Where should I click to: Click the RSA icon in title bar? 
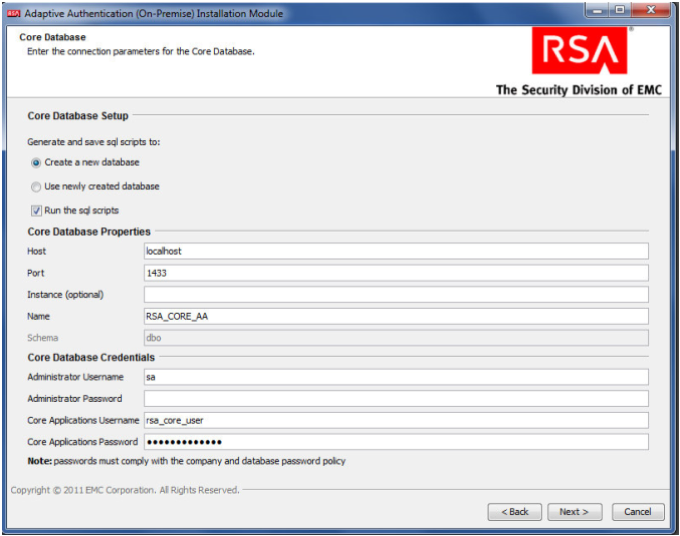click(13, 13)
